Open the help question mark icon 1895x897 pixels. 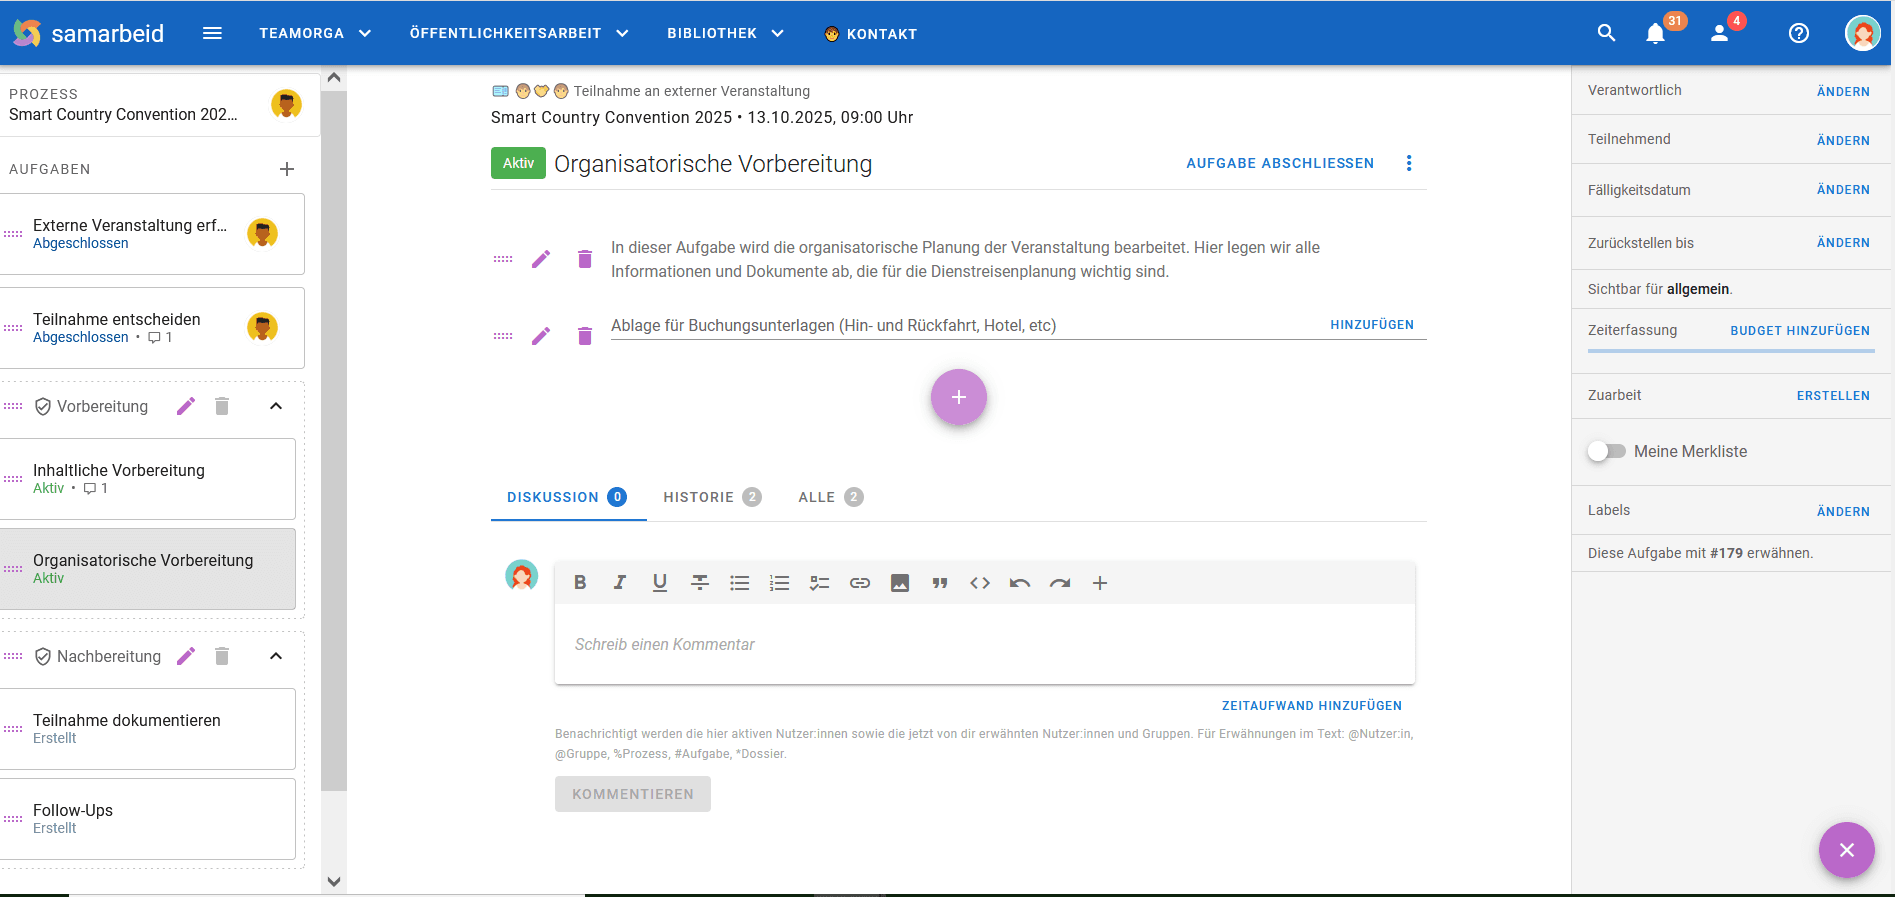[1798, 33]
